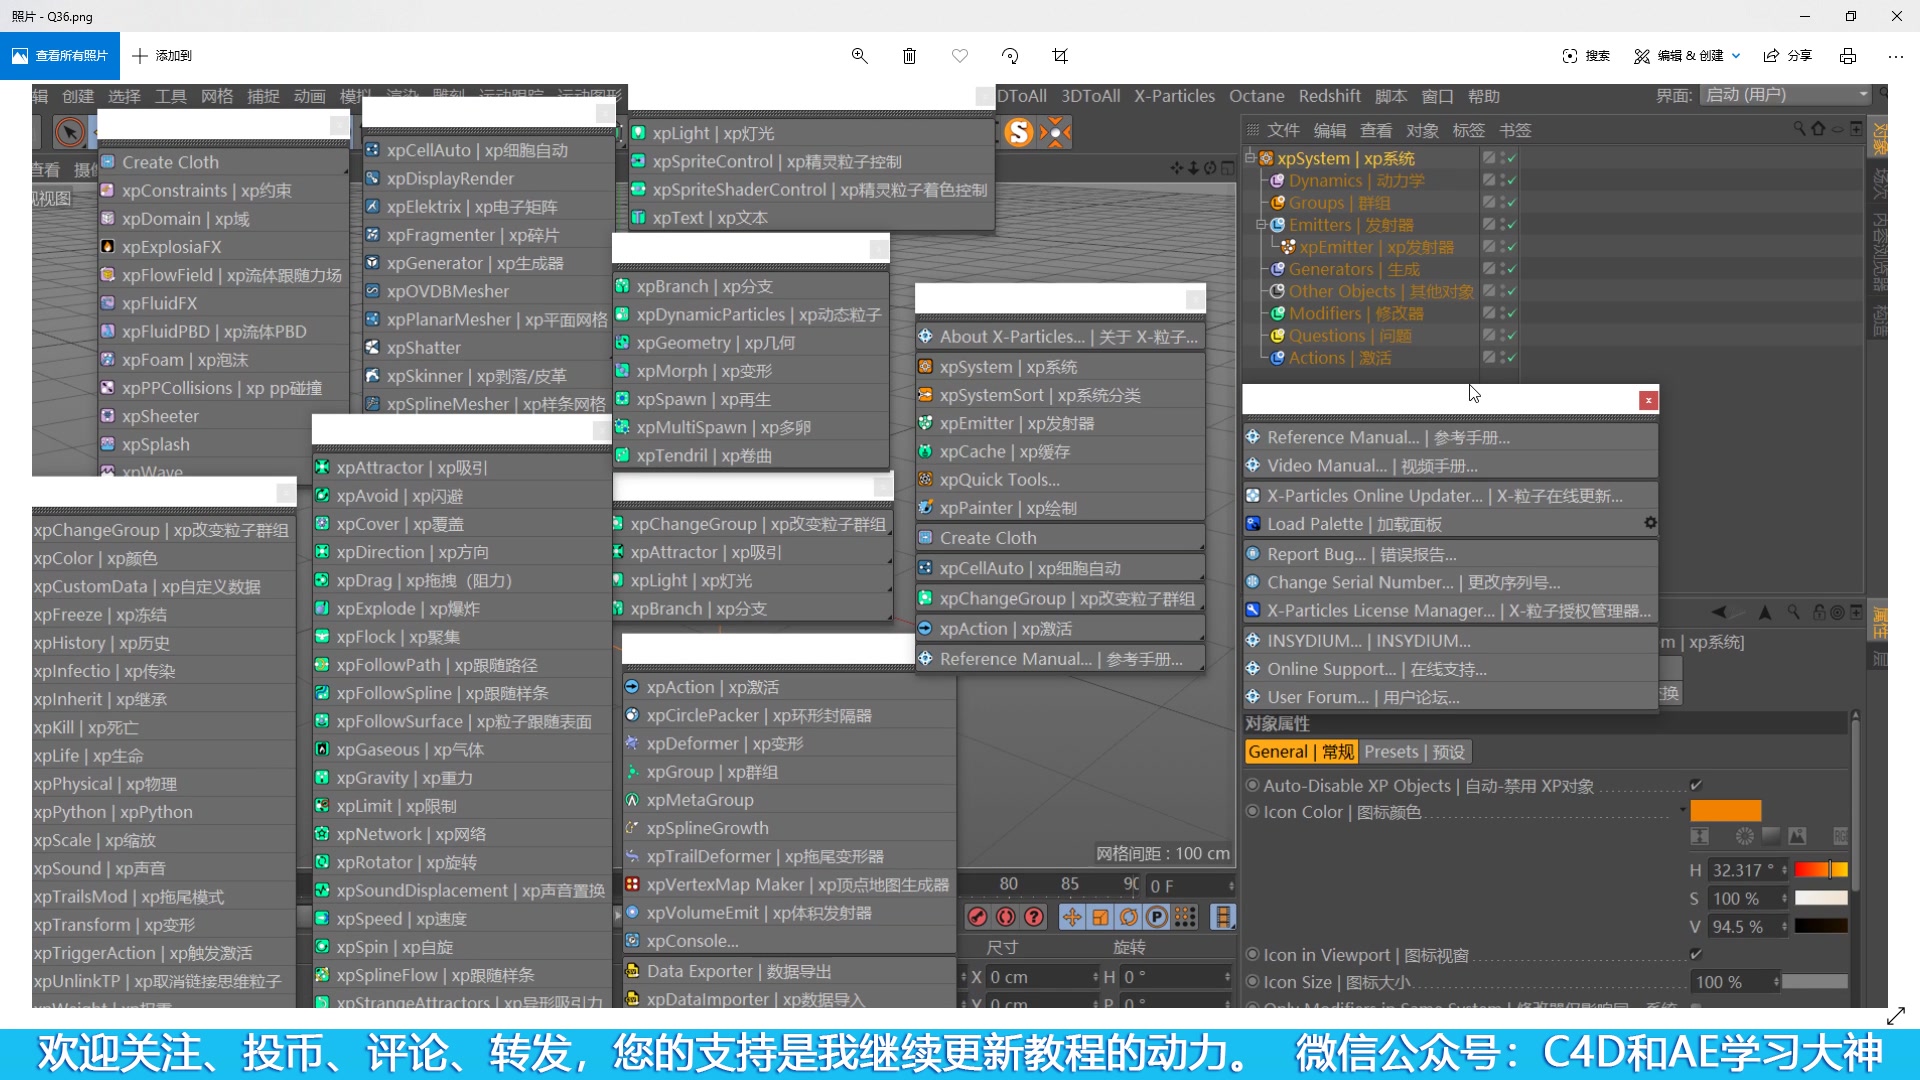Click the orange Sketch style icon in toolbar

tap(1021, 131)
